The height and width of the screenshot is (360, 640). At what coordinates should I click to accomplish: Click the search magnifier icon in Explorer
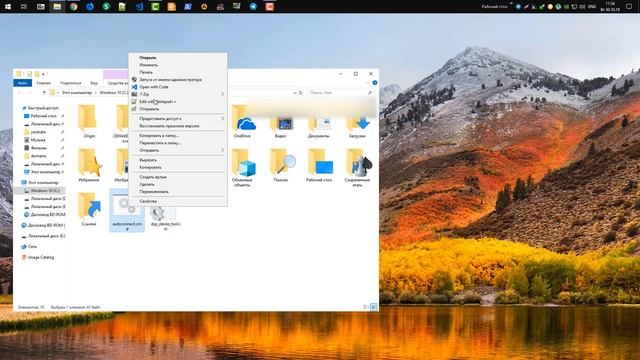coord(369,93)
